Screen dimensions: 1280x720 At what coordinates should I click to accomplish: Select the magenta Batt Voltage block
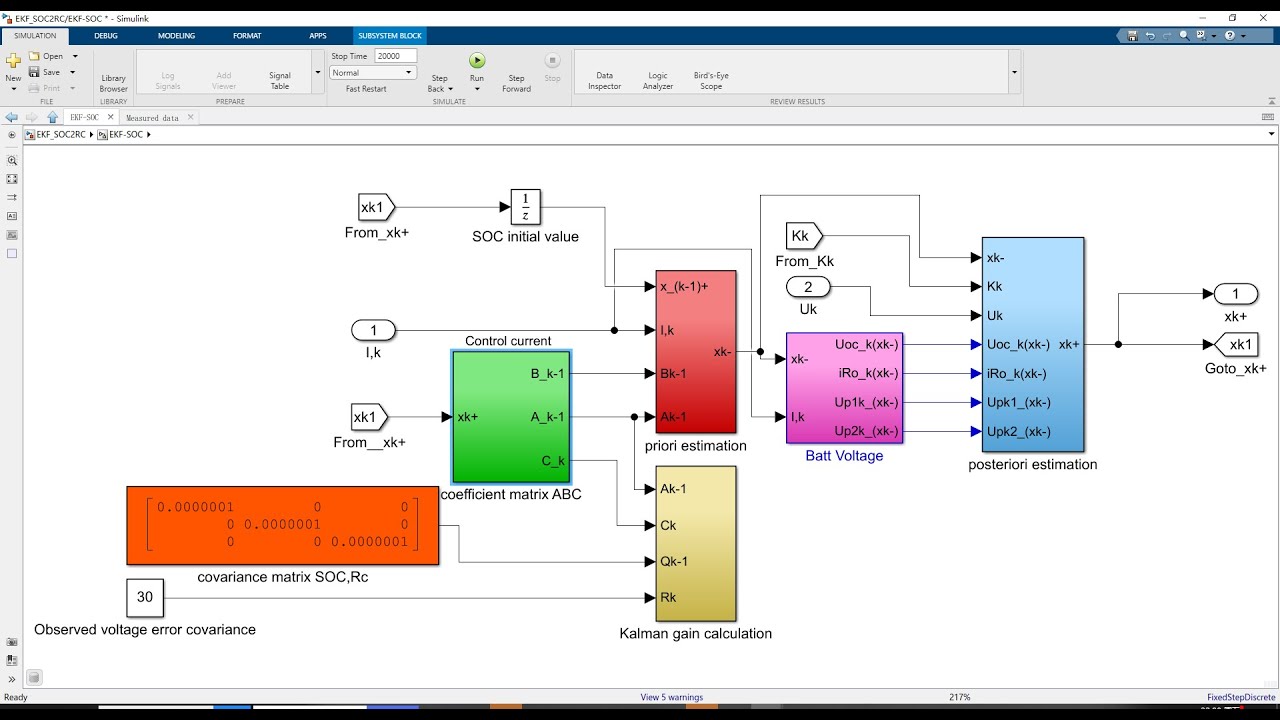845,388
